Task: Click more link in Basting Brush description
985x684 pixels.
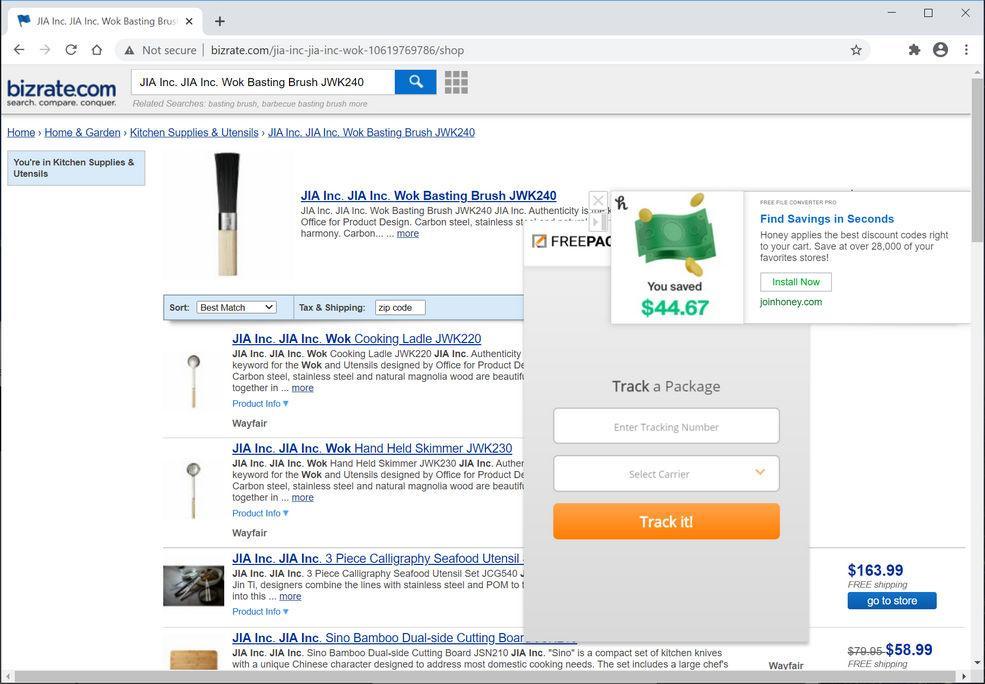Action: pos(408,234)
